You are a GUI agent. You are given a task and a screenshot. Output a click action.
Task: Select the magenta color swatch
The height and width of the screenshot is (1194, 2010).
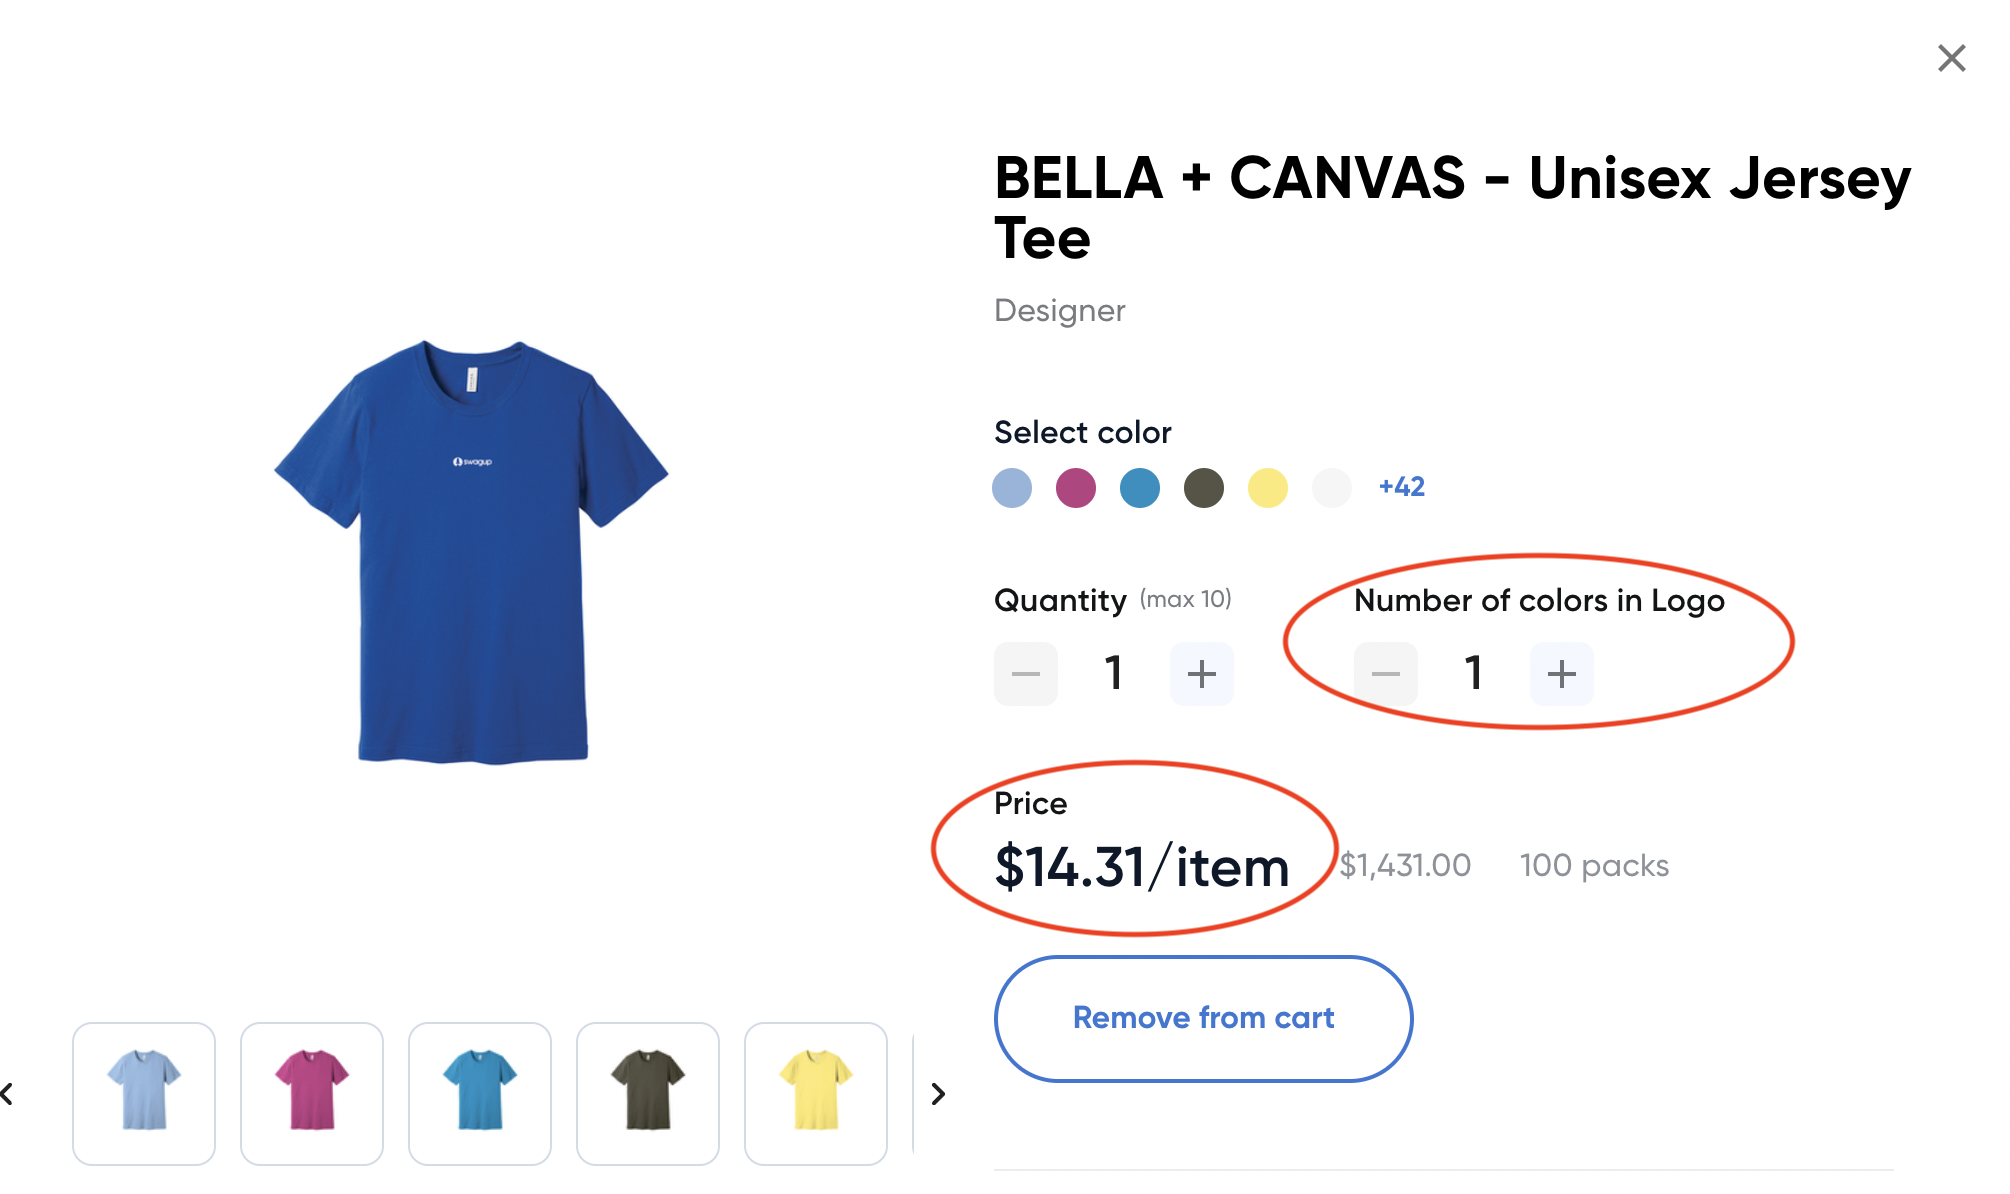point(1076,488)
